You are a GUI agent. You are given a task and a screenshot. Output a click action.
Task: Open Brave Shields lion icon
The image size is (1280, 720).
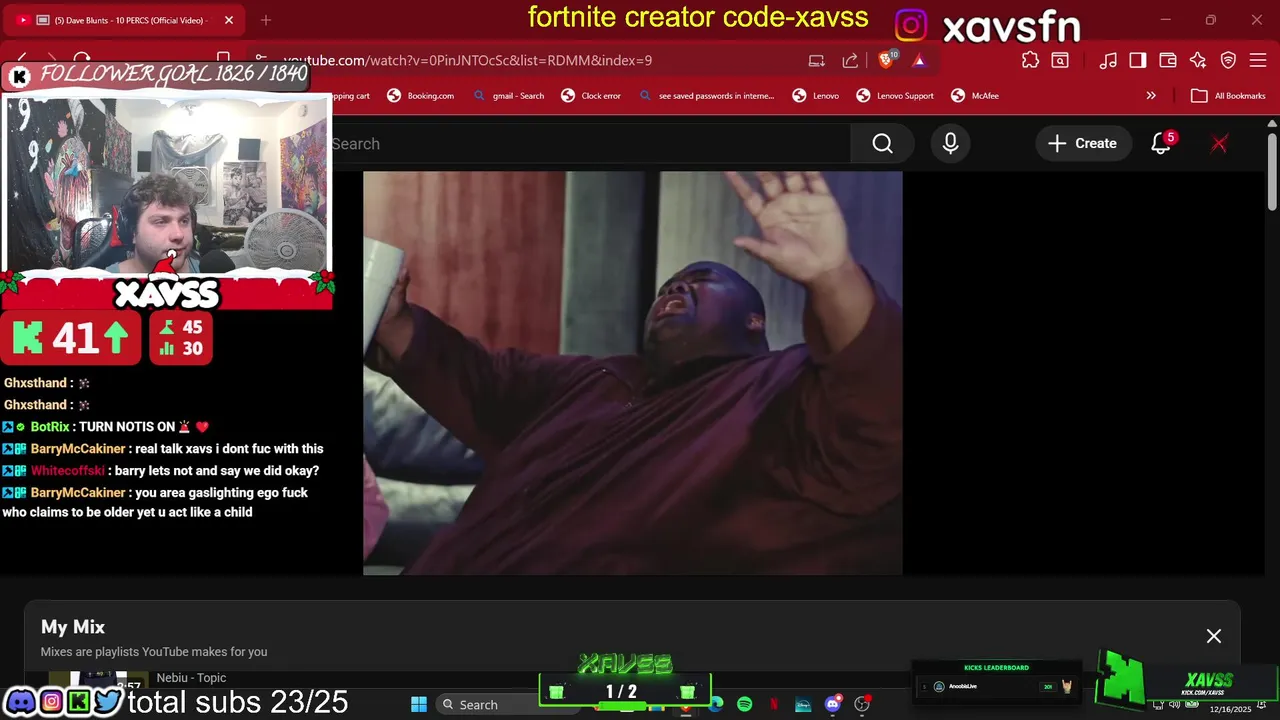[887, 60]
